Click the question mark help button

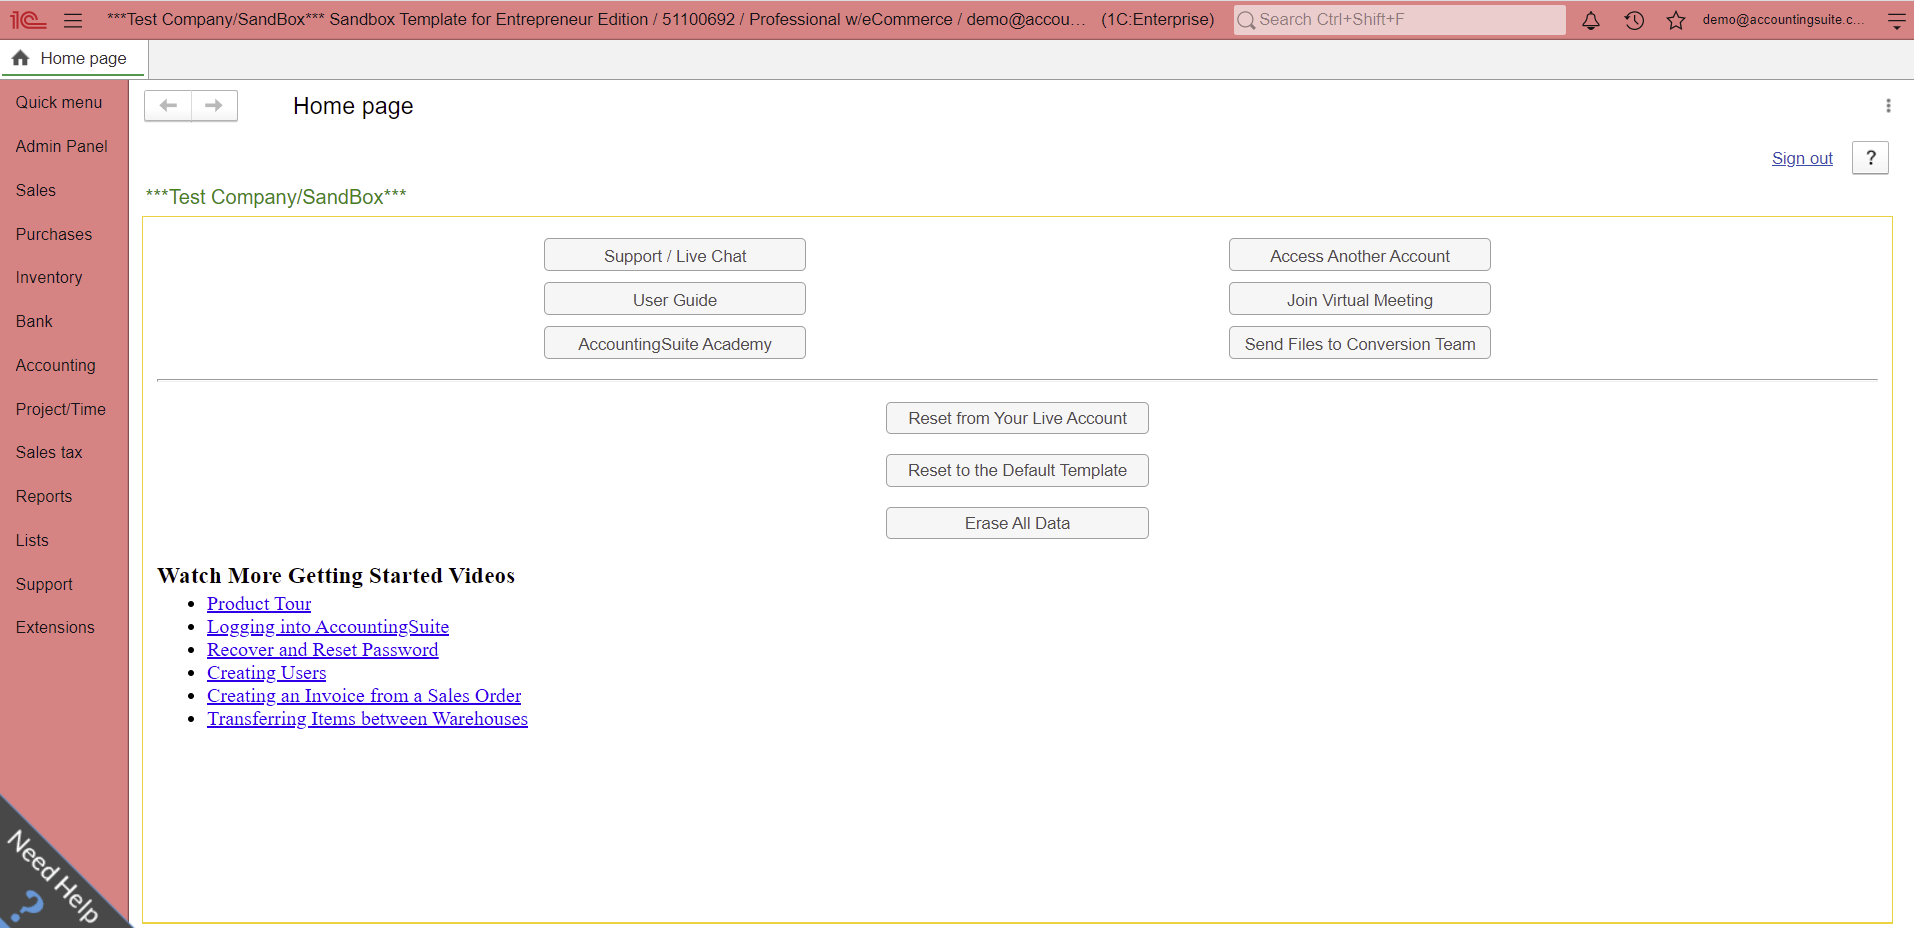tap(1870, 158)
